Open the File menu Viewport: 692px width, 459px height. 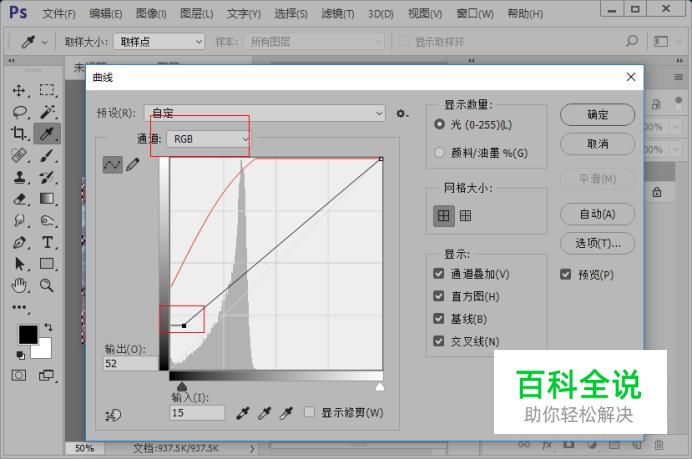(59, 14)
